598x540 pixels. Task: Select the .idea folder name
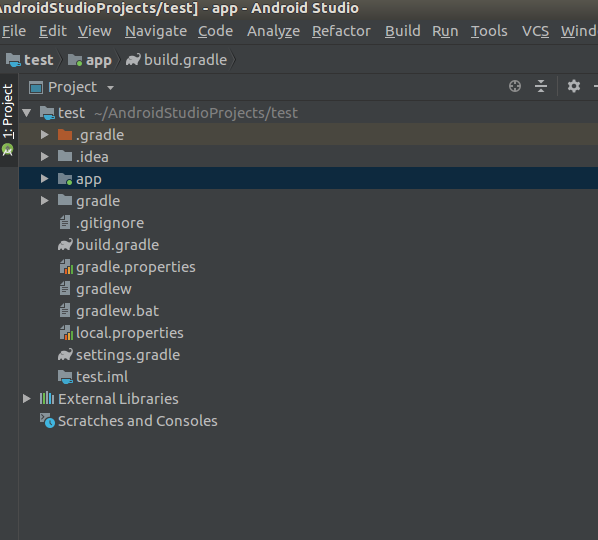[92, 157]
